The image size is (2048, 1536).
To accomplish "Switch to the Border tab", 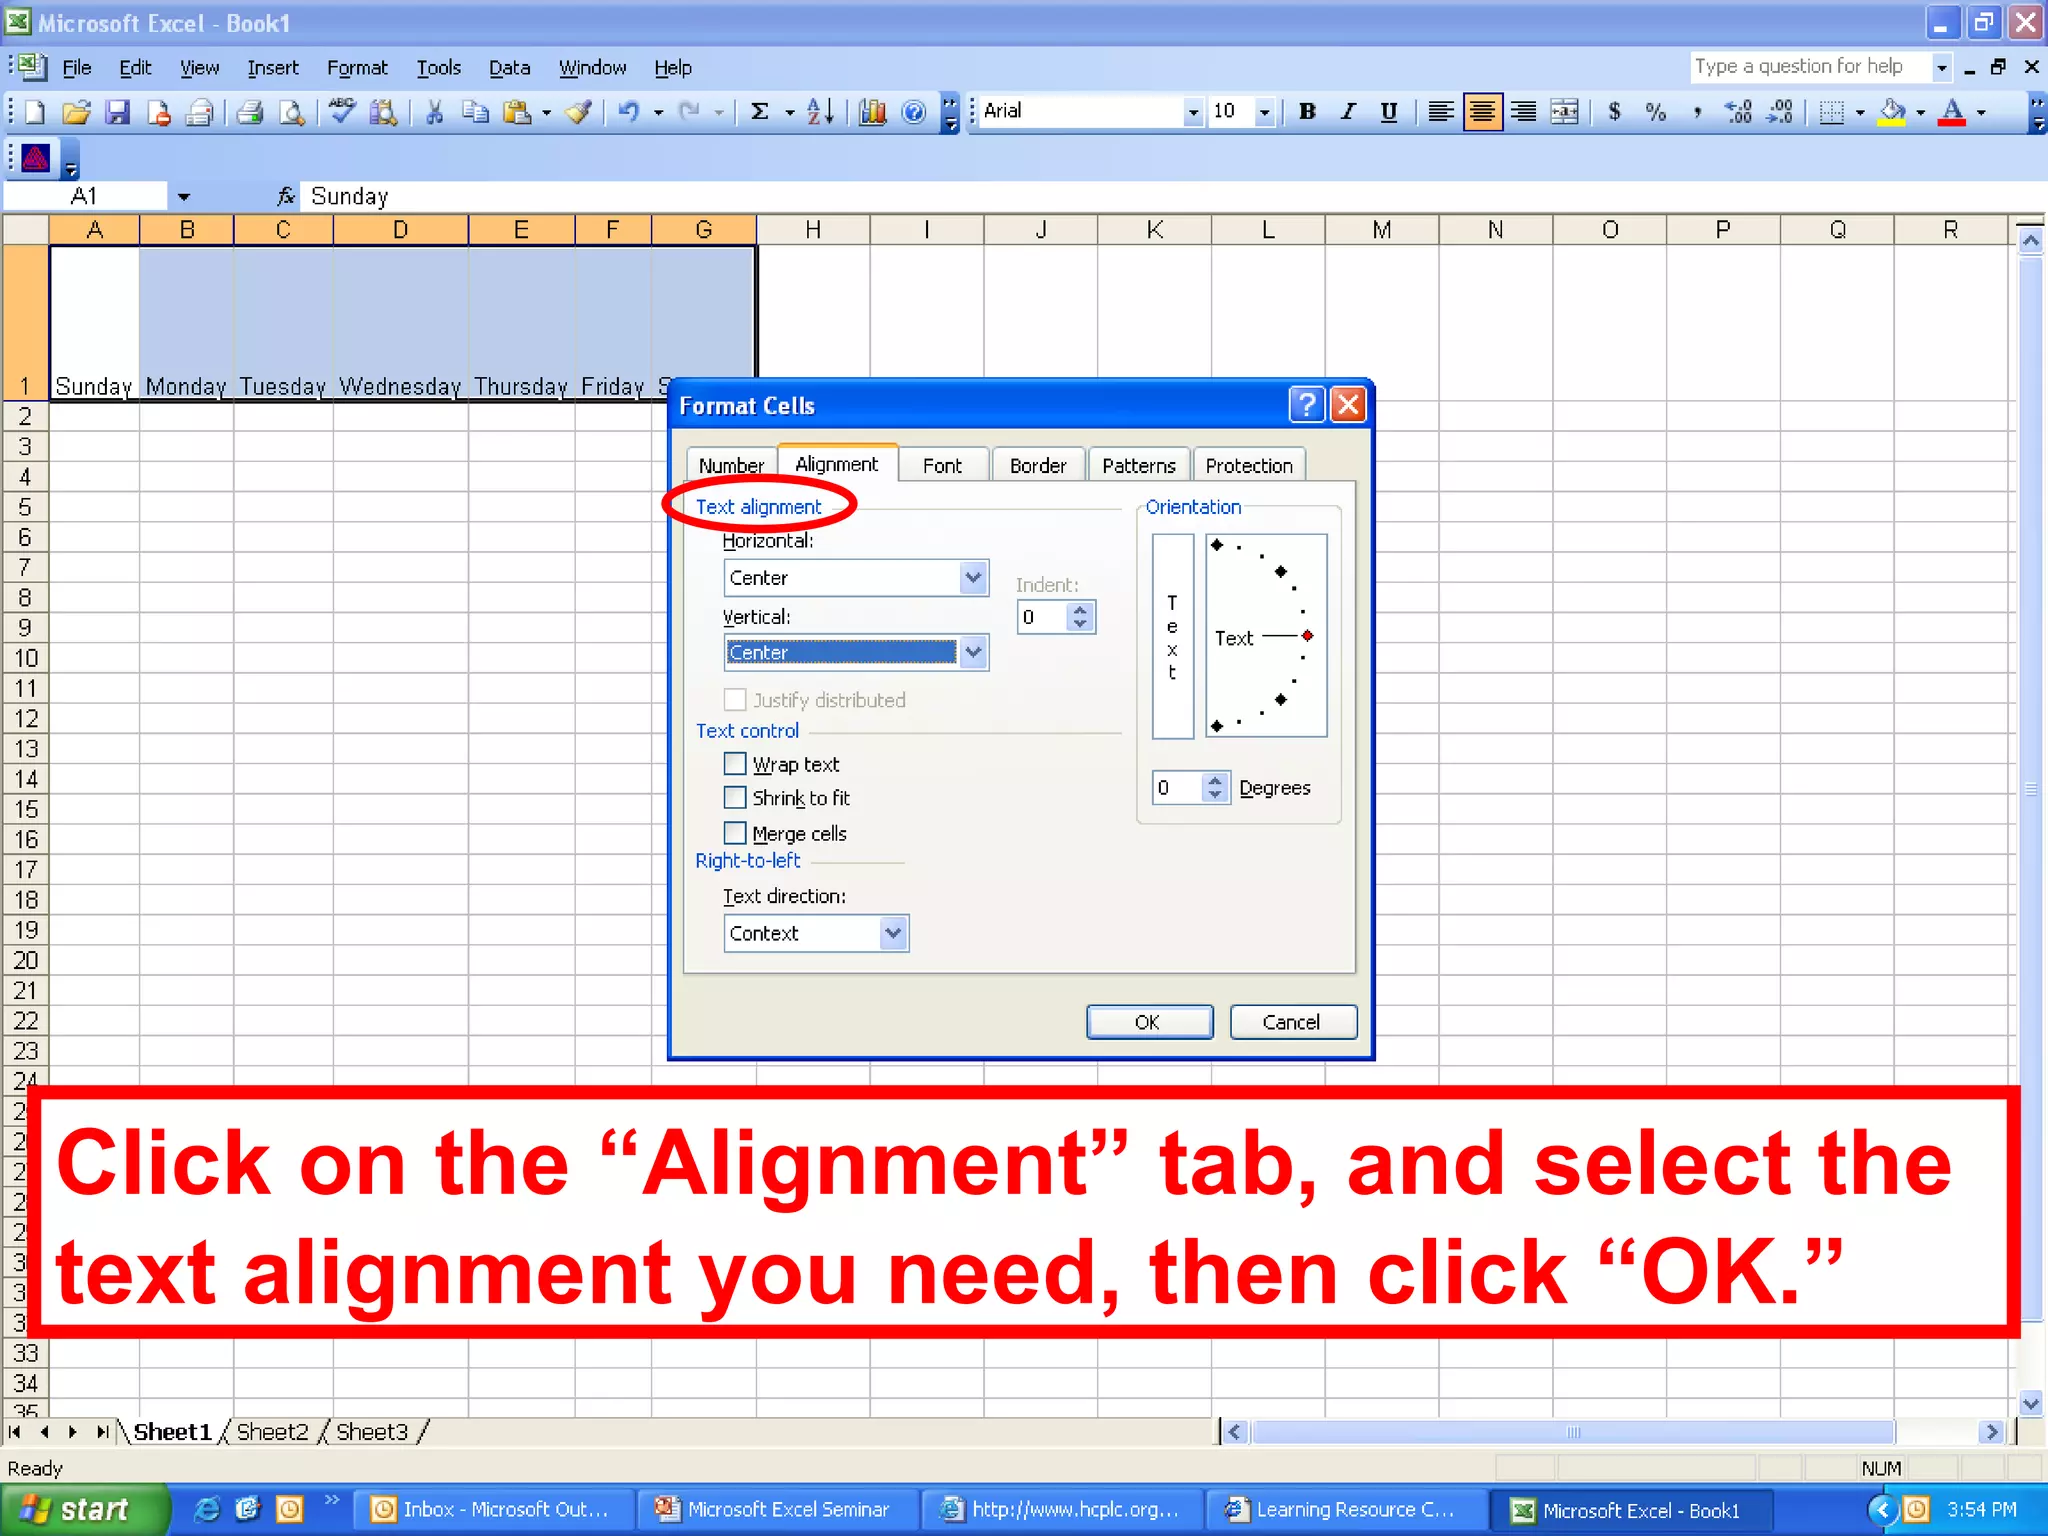I will 1038,465.
